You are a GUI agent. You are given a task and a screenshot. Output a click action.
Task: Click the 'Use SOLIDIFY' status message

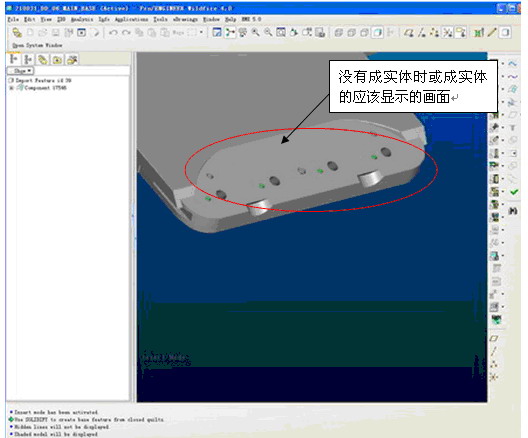click(89, 419)
